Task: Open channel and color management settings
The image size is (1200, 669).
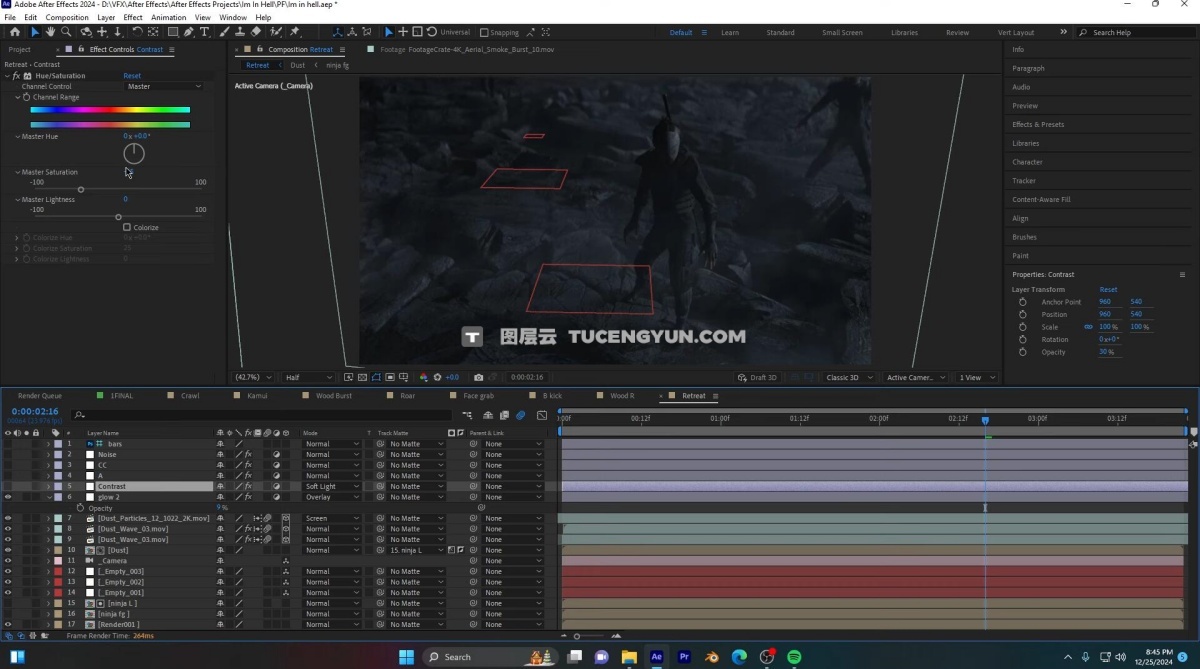Action: pyautogui.click(x=424, y=377)
